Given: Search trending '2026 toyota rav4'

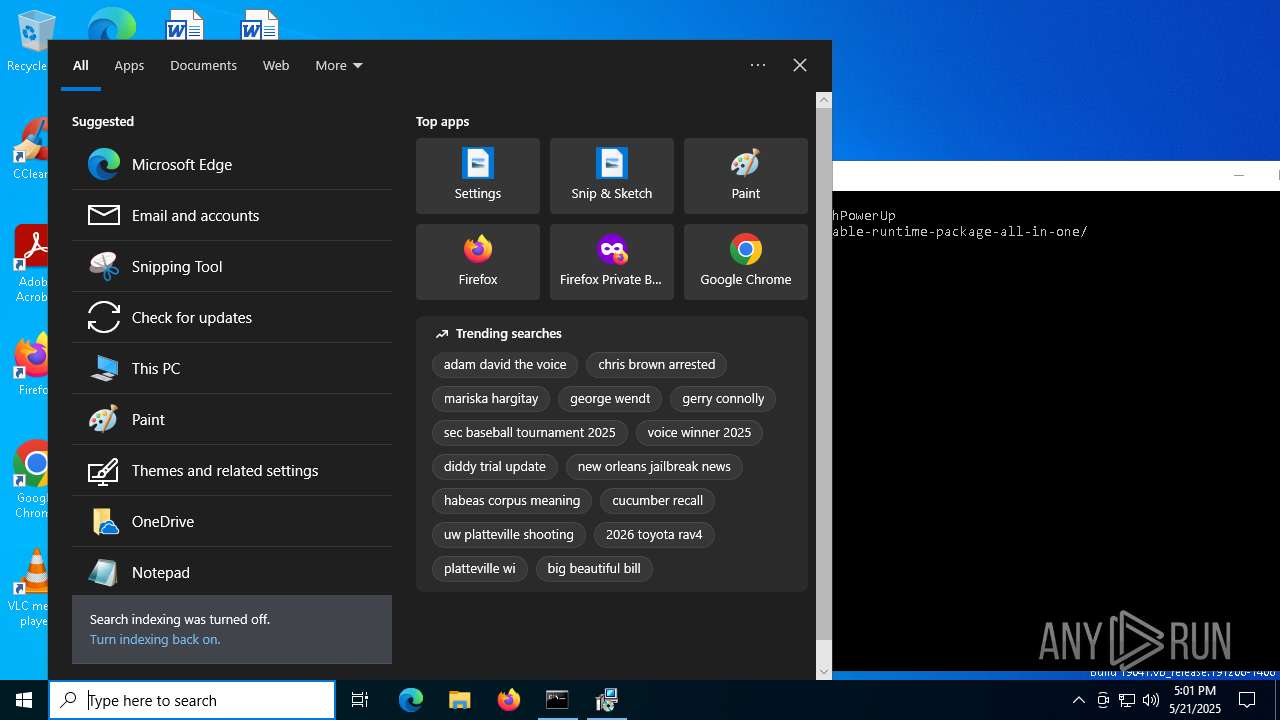Looking at the screenshot, I should pos(654,535).
